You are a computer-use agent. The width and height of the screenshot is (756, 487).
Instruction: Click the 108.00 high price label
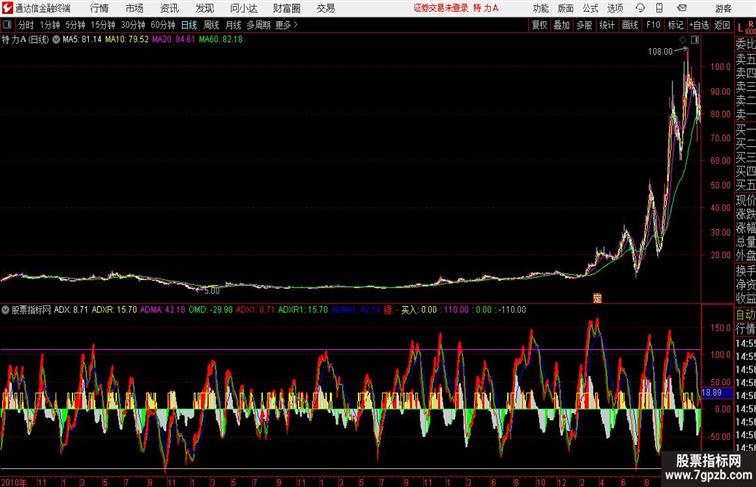(660, 52)
